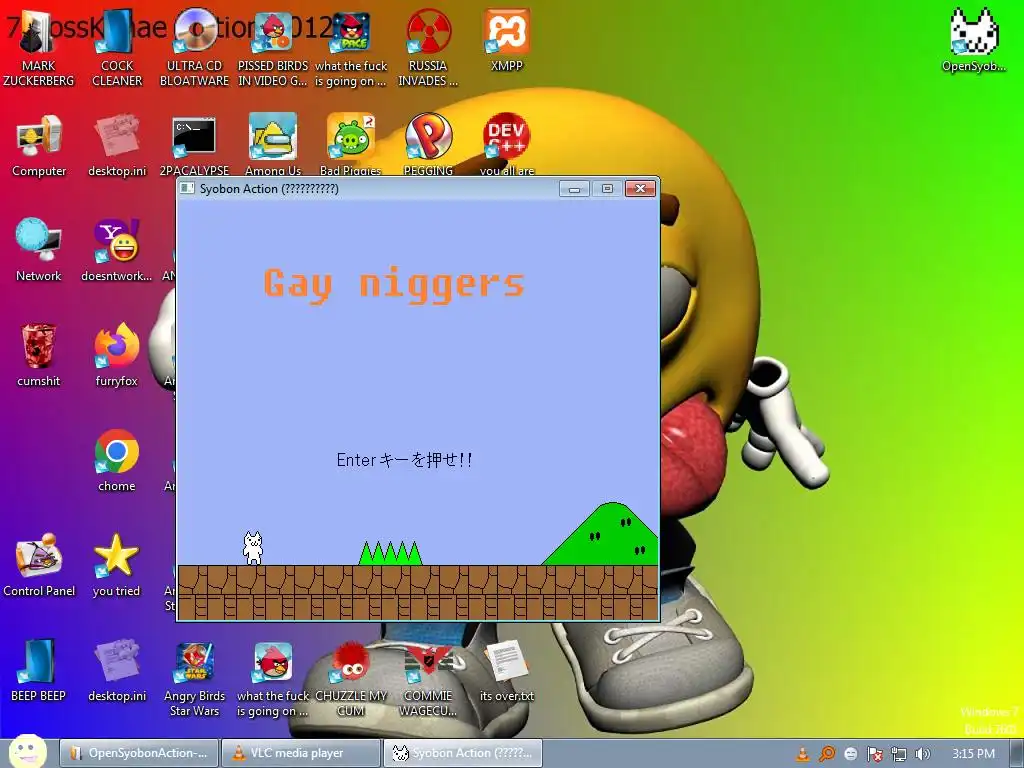Open the doesntwork... Yahoo Messenger icon

click(x=116, y=249)
